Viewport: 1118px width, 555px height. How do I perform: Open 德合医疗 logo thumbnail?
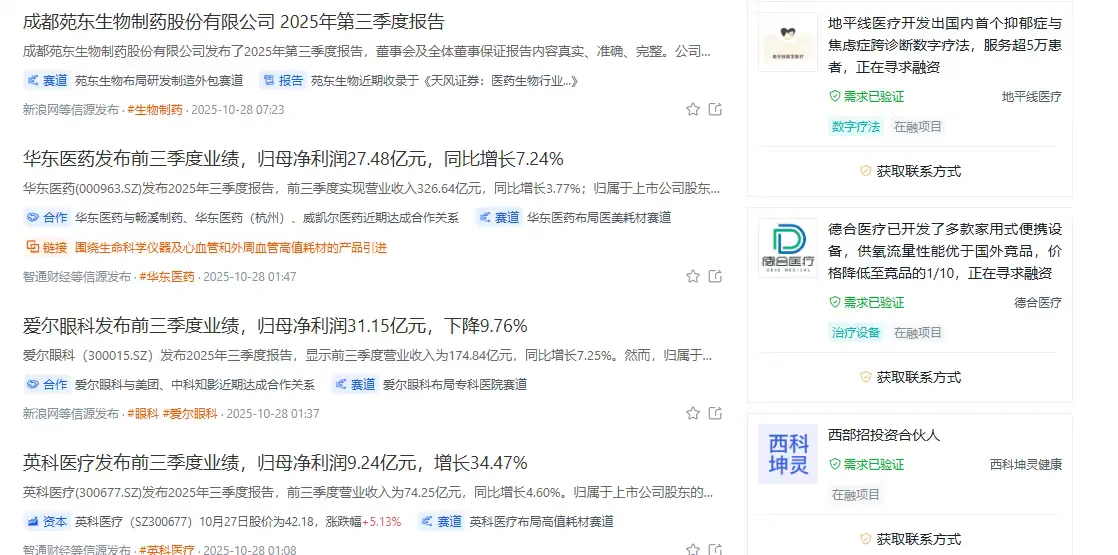pyautogui.click(x=787, y=248)
